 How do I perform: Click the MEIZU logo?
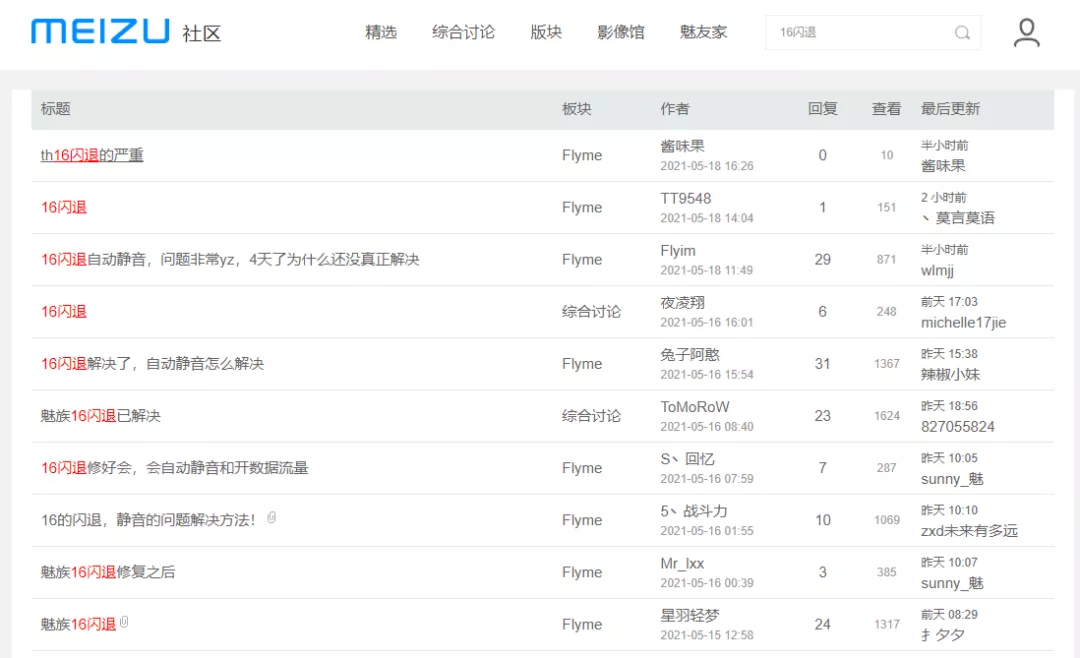coord(100,32)
